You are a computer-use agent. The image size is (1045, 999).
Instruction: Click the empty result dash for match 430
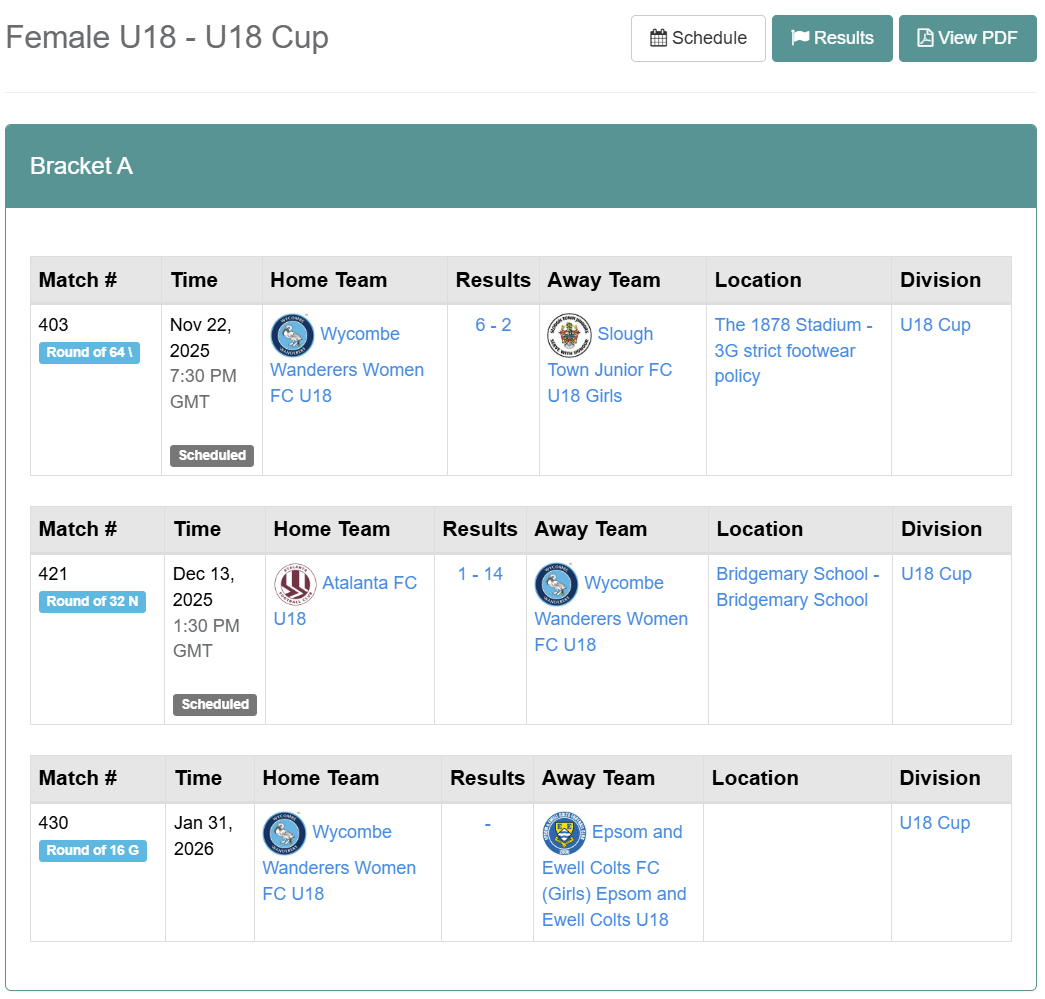coord(487,823)
